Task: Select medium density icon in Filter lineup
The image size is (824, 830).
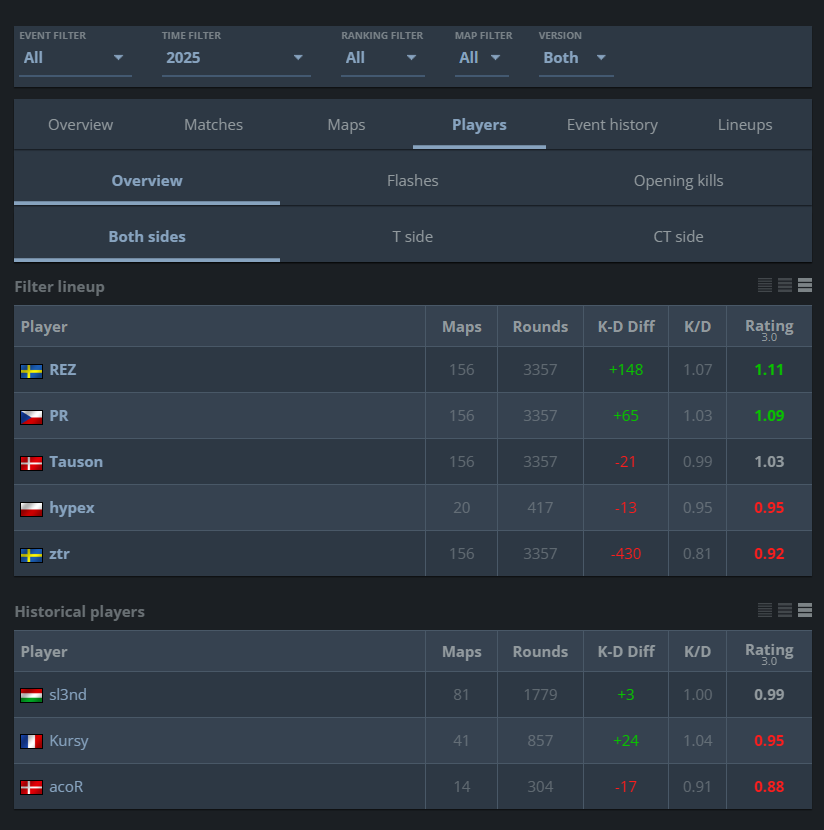Action: click(x=785, y=285)
